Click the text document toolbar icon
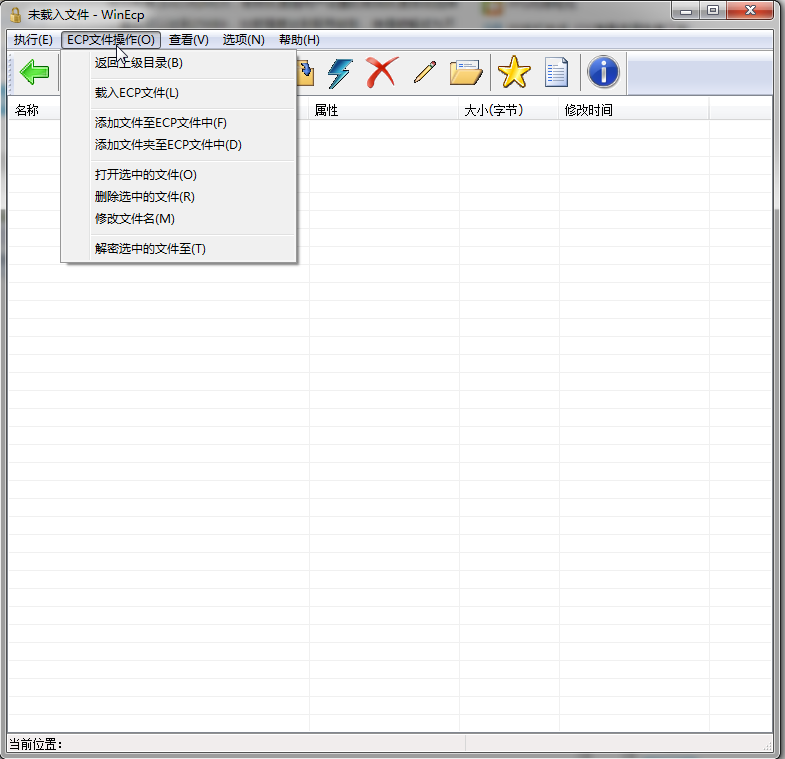Image resolution: width=785 pixels, height=759 pixels. click(x=557, y=73)
